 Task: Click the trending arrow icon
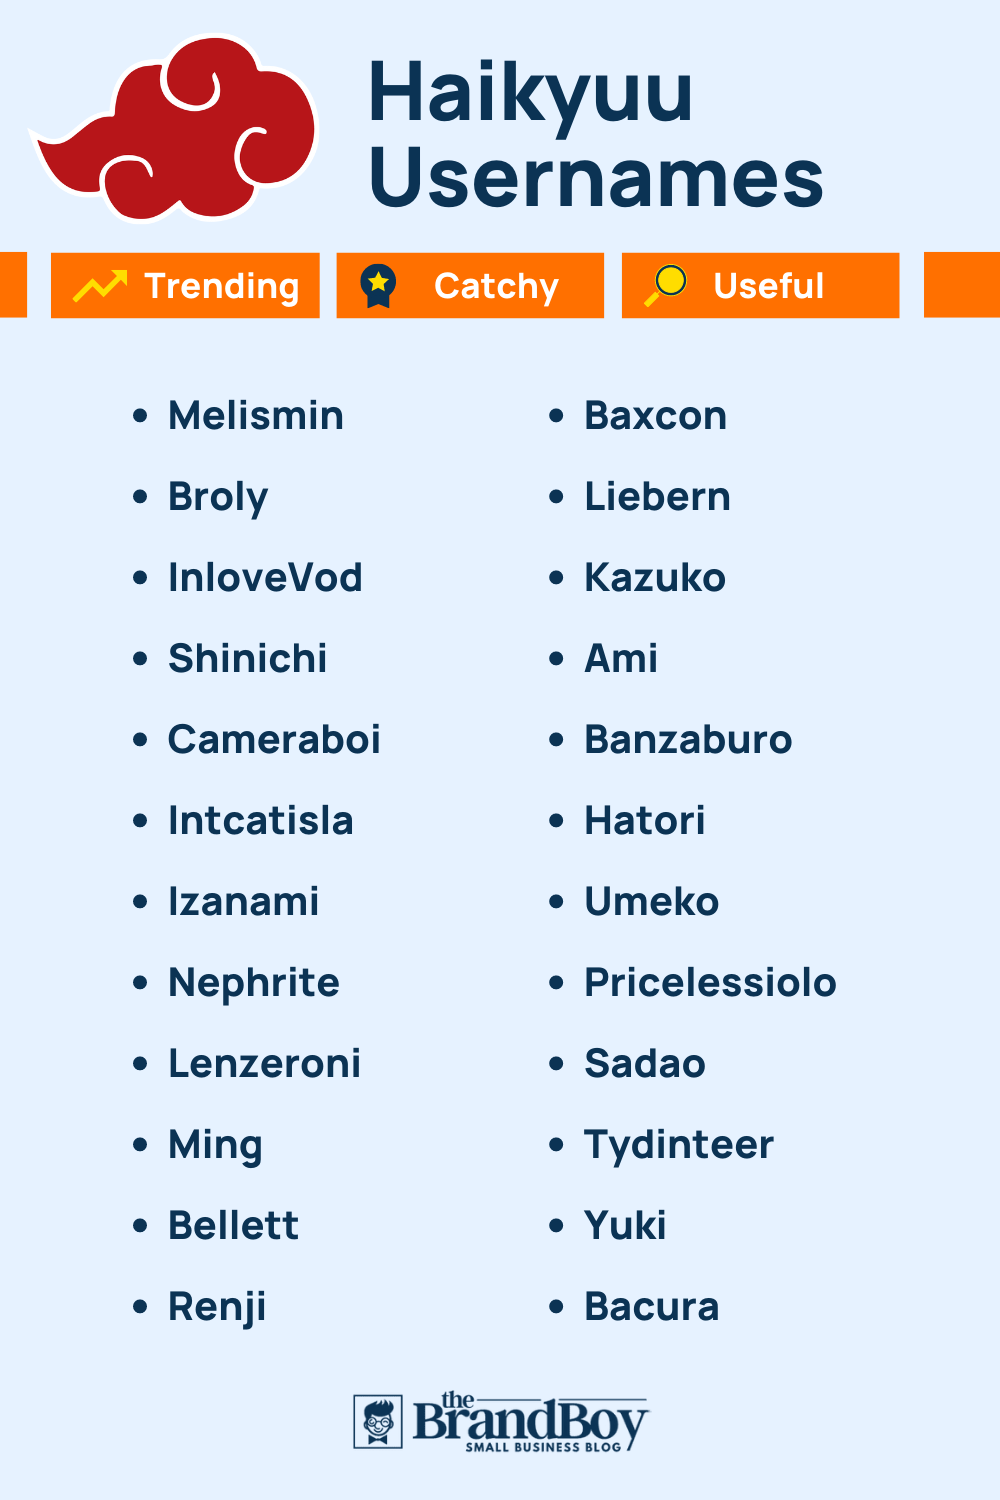pyautogui.click(x=100, y=286)
